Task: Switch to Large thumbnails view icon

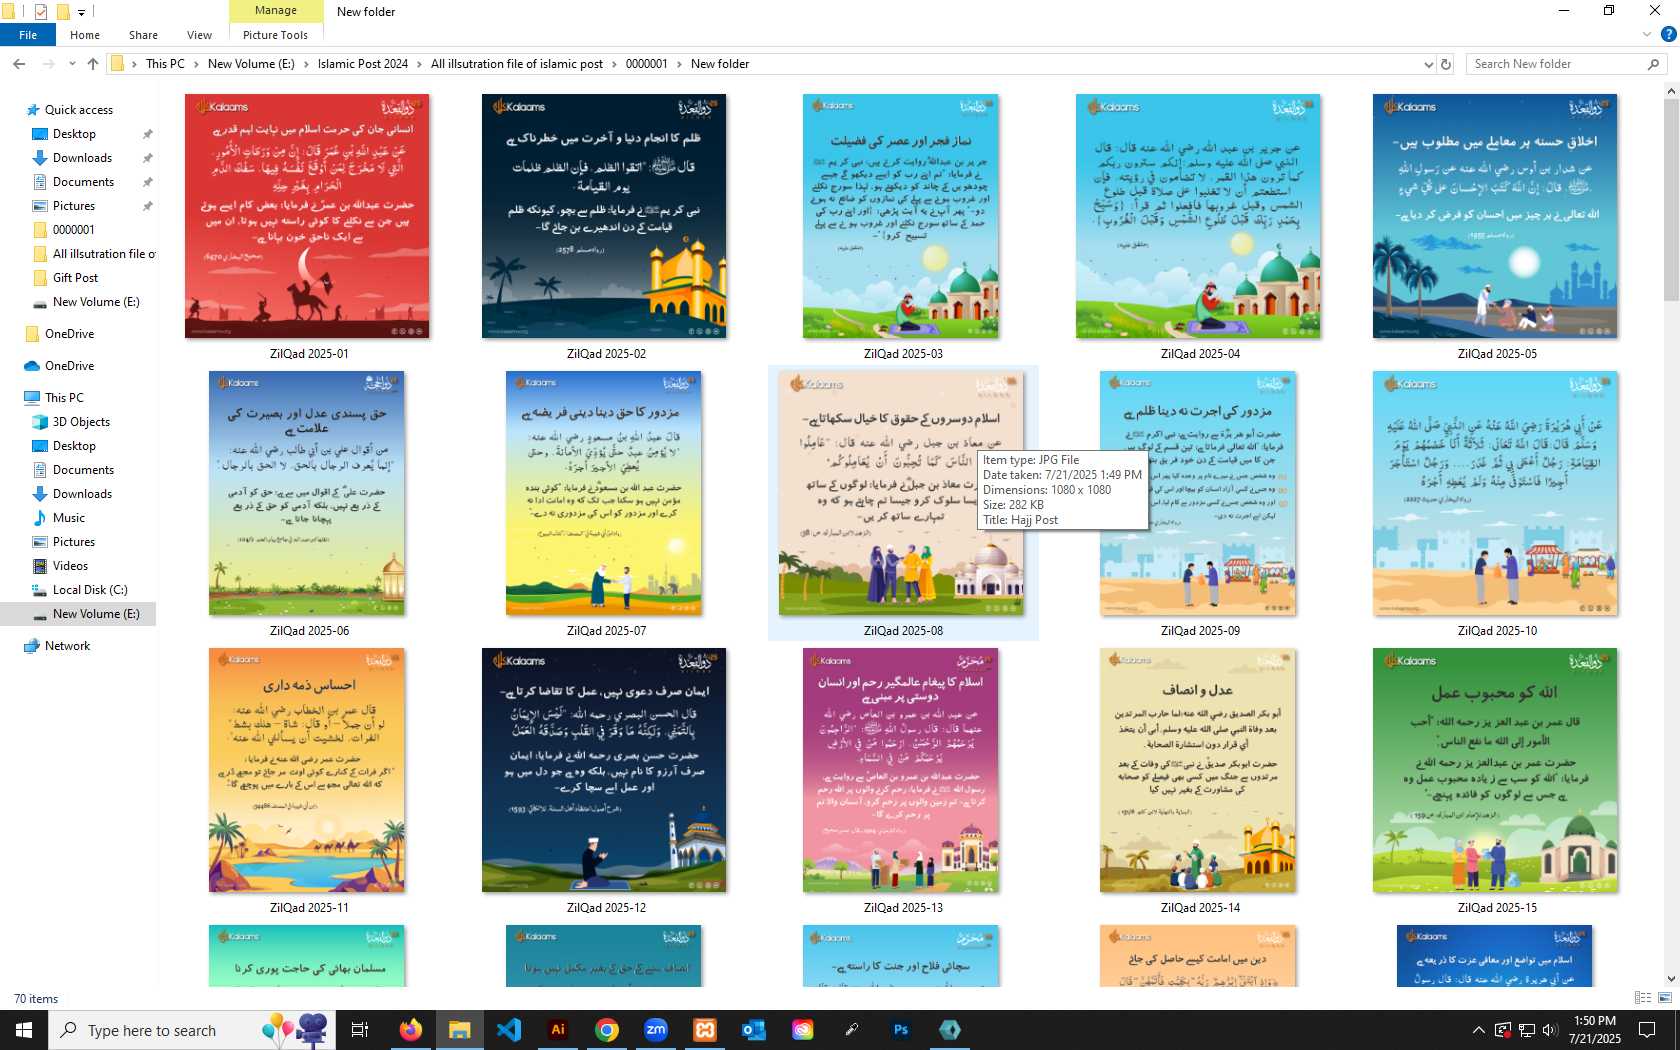Action: tap(1665, 998)
